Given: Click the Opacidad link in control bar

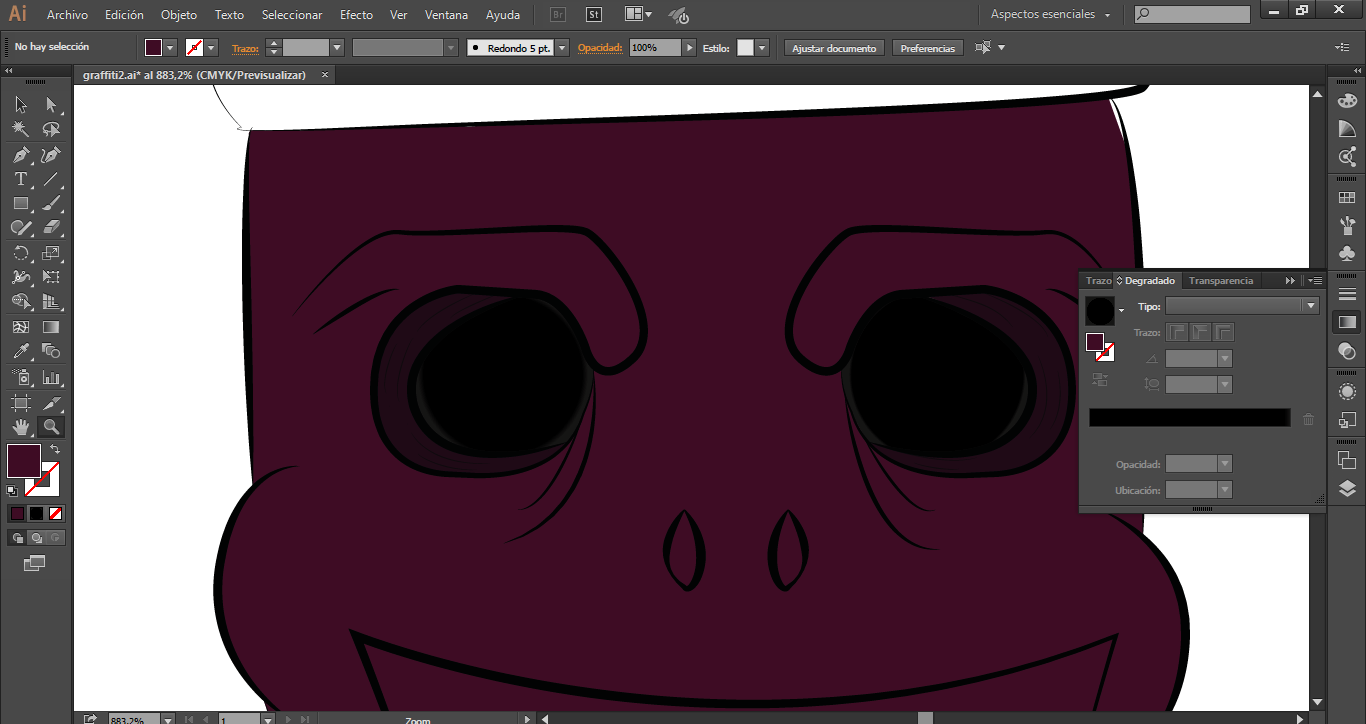Looking at the screenshot, I should (600, 48).
